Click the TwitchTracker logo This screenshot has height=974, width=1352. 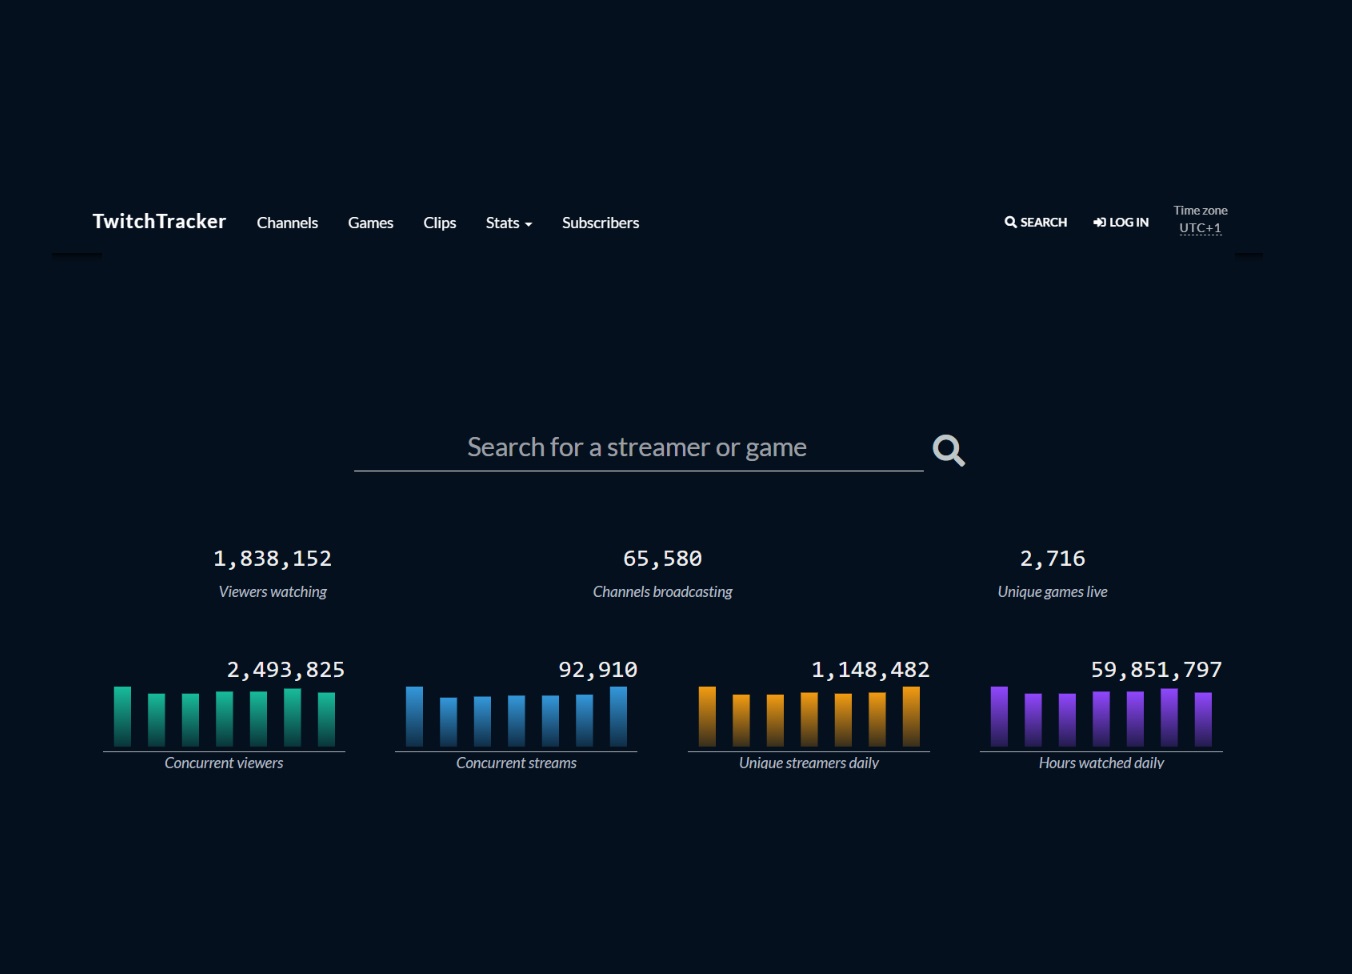coord(159,221)
